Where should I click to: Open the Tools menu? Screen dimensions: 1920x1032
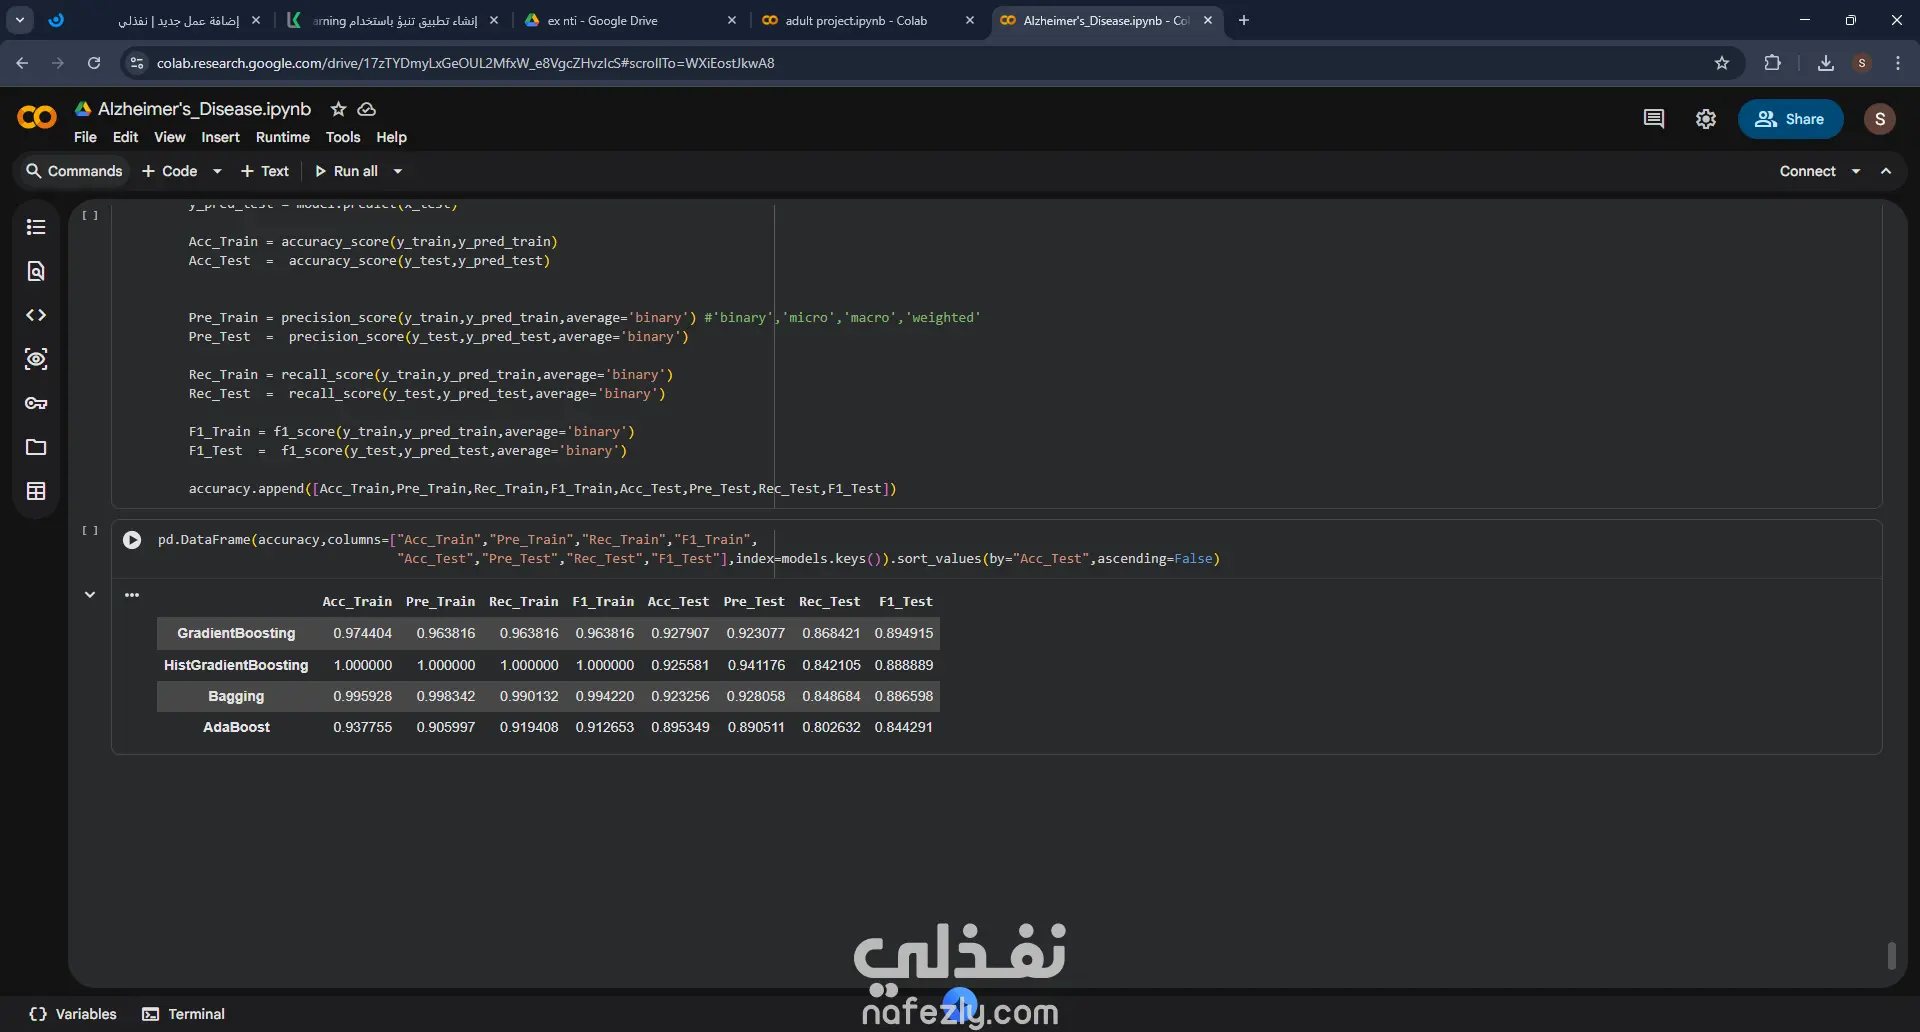[343, 137]
